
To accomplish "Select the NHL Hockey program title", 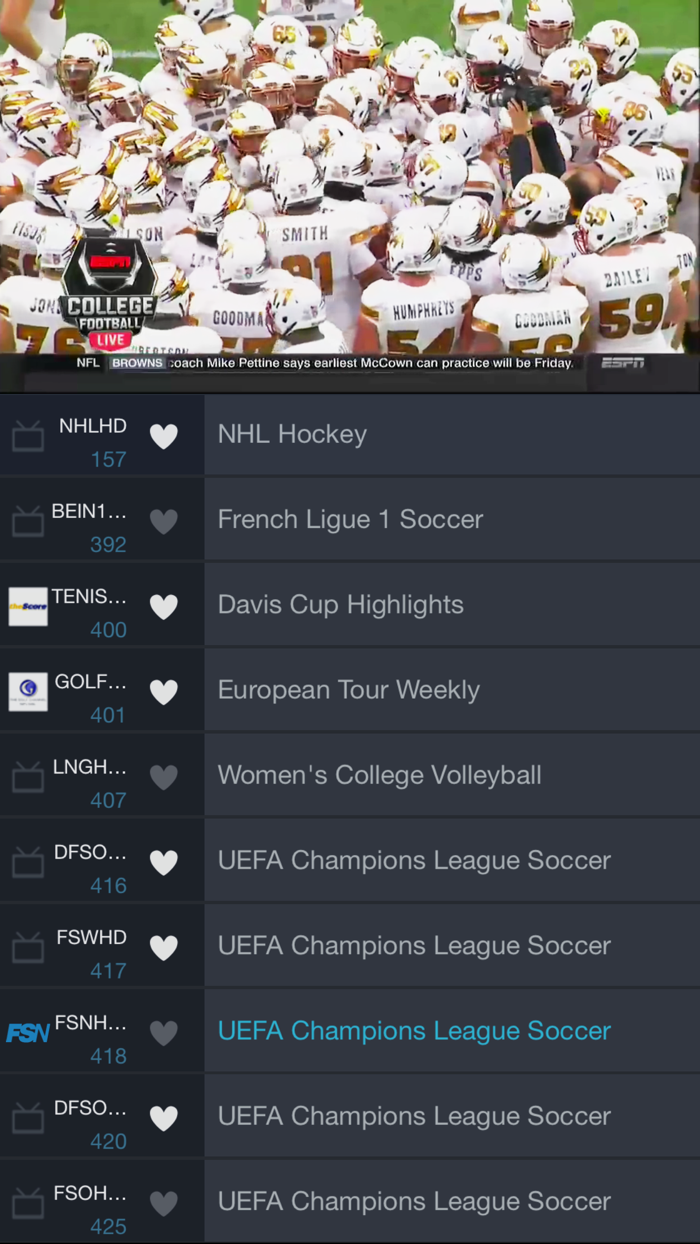I will (x=292, y=434).
